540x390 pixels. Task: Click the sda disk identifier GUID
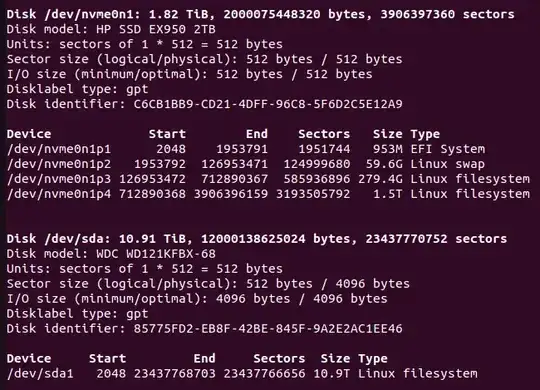(x=268, y=329)
